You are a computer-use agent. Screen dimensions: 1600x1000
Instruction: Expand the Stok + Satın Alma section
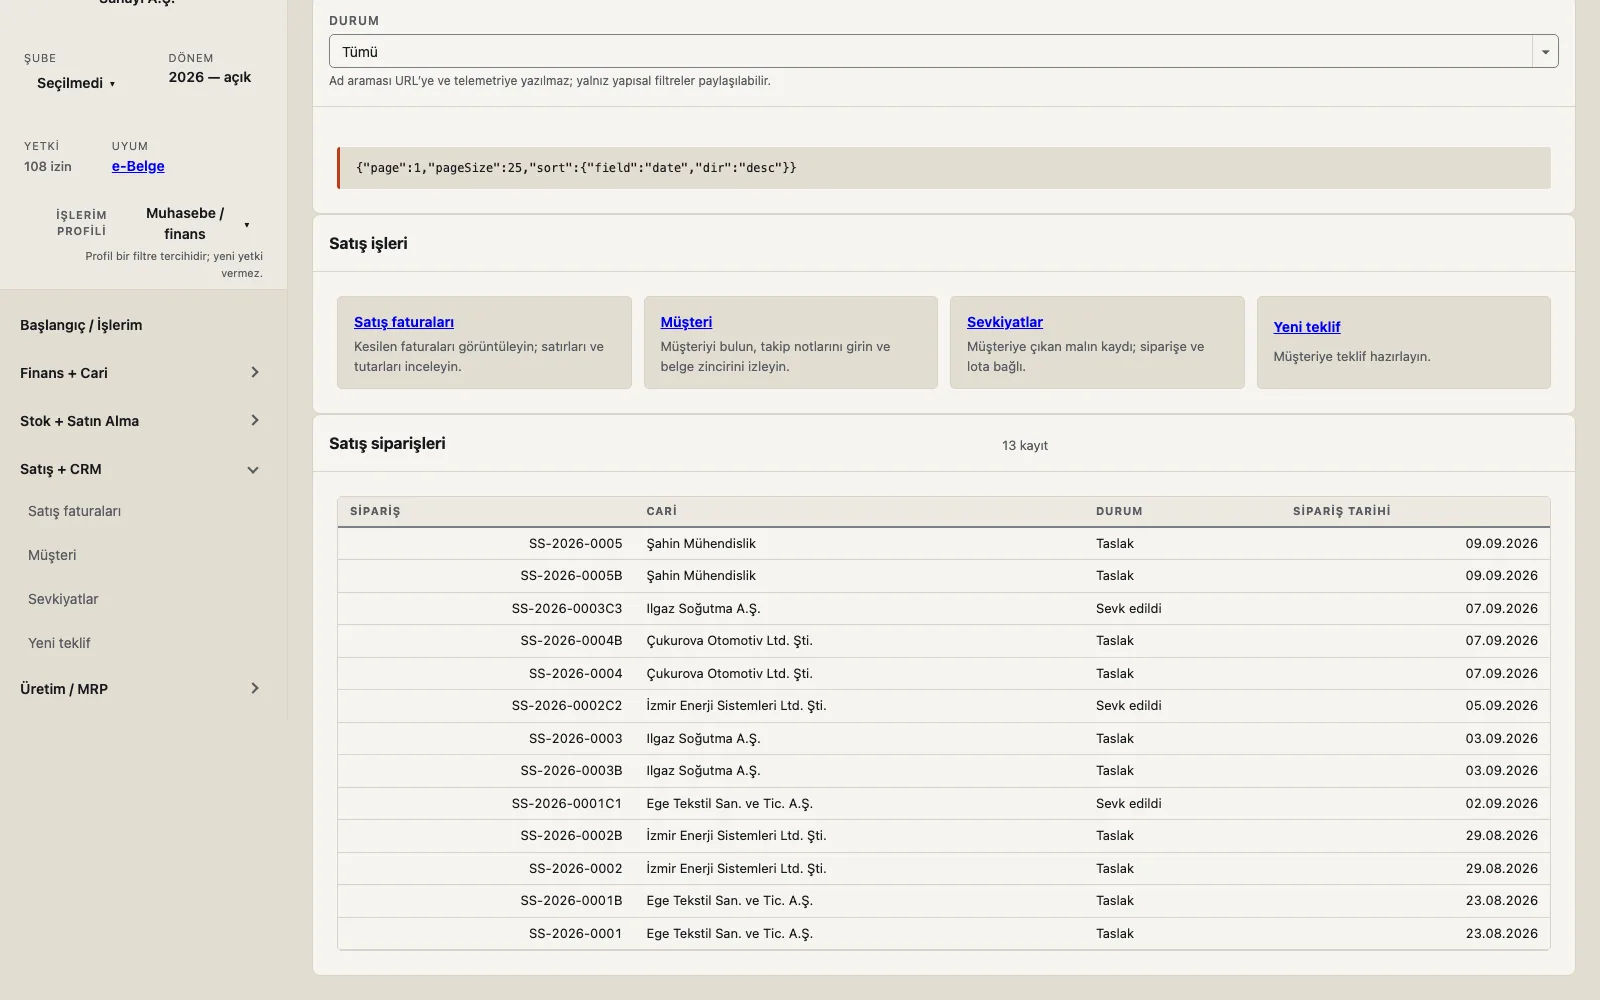pyautogui.click(x=140, y=421)
